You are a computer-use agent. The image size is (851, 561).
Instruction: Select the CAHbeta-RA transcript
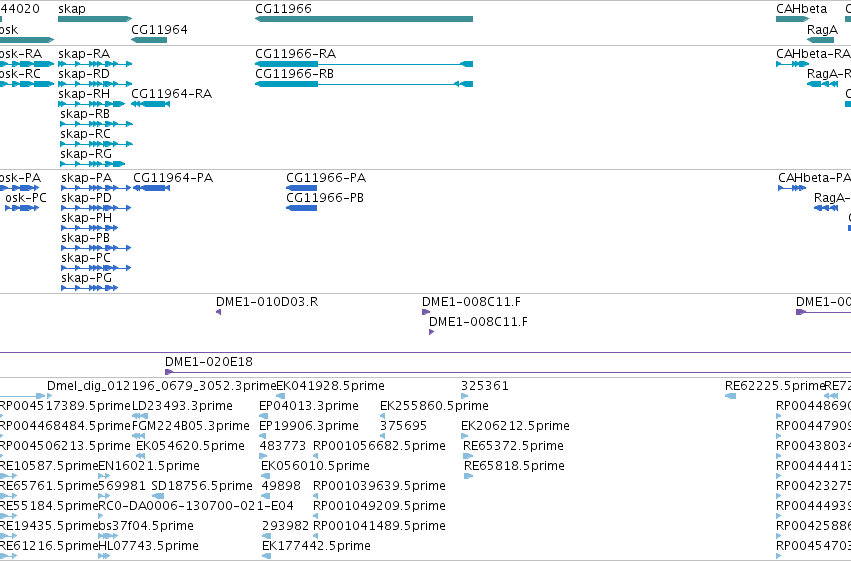pos(792,64)
